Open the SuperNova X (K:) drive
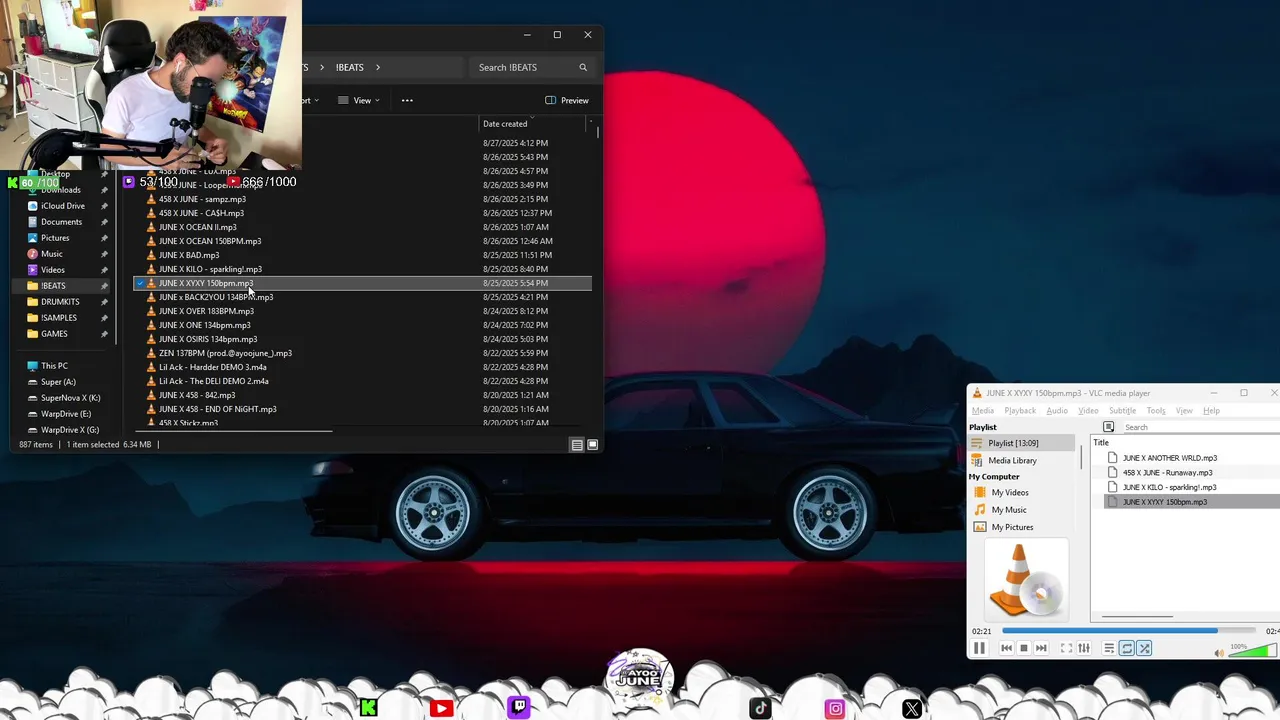Screen dimensions: 1280x720 coord(70,398)
